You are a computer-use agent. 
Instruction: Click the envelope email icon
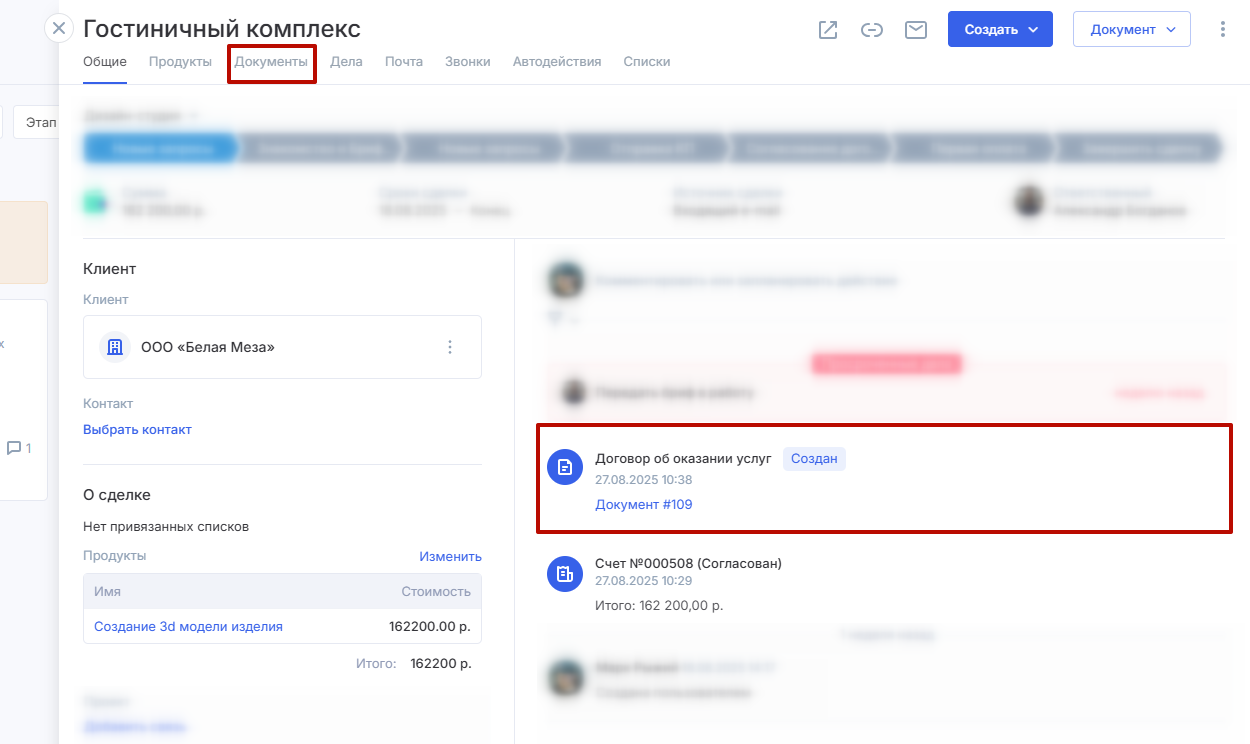pyautogui.click(x=916, y=30)
